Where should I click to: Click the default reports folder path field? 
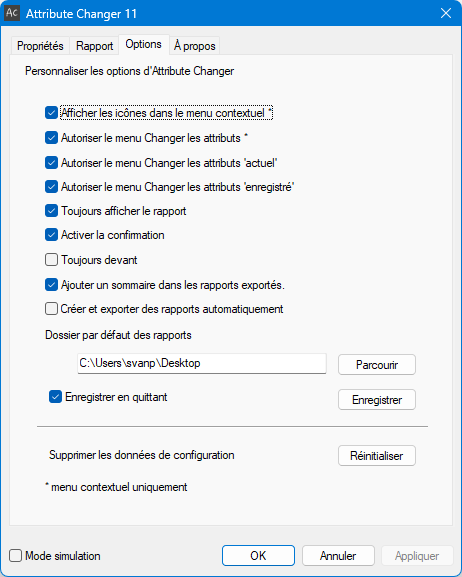pyautogui.click(x=202, y=364)
